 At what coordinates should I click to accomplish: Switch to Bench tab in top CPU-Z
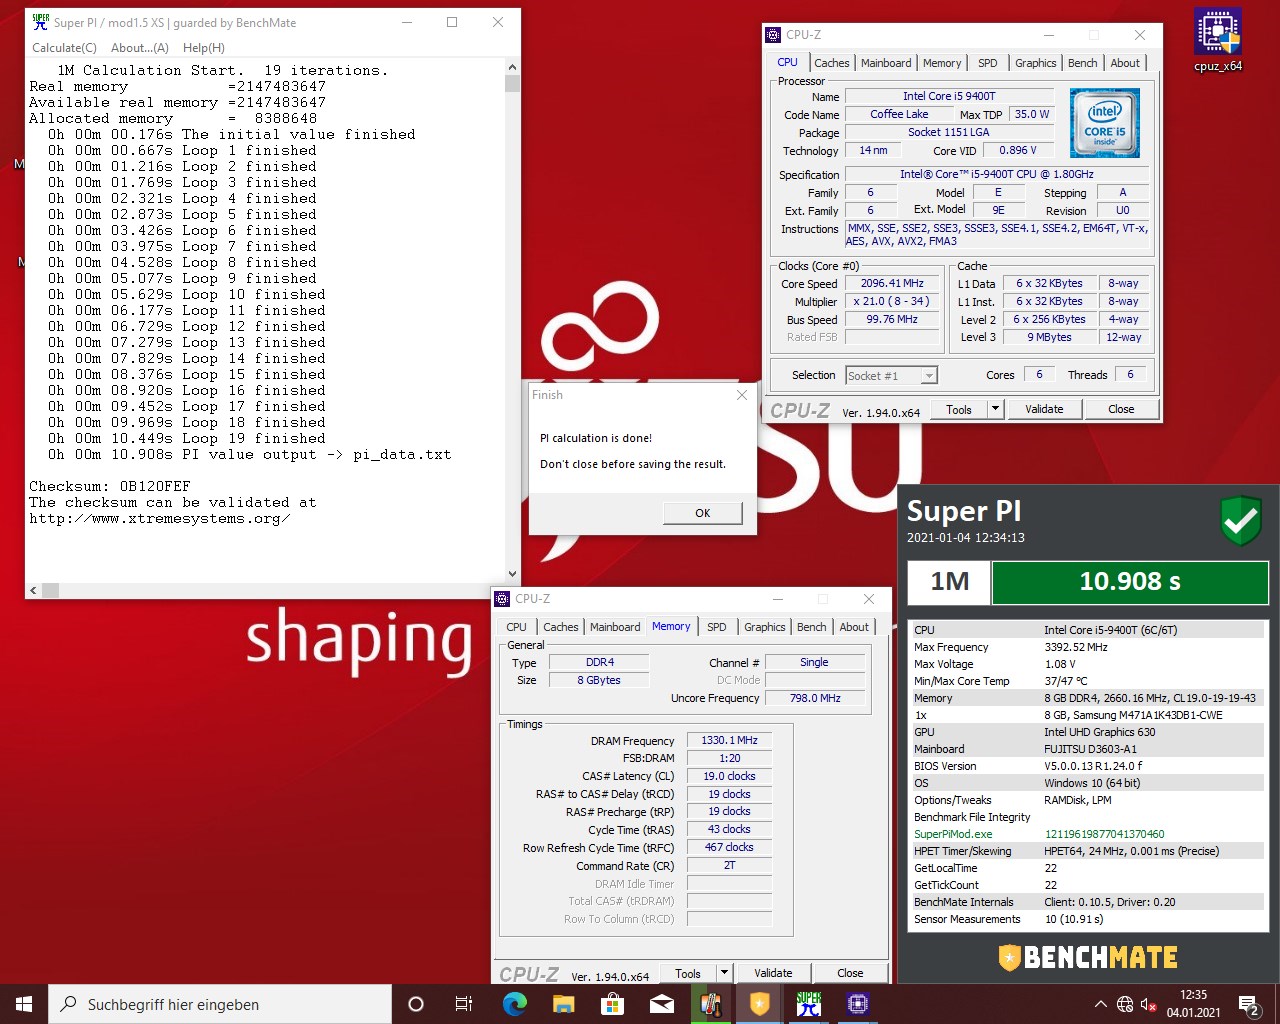[1082, 63]
